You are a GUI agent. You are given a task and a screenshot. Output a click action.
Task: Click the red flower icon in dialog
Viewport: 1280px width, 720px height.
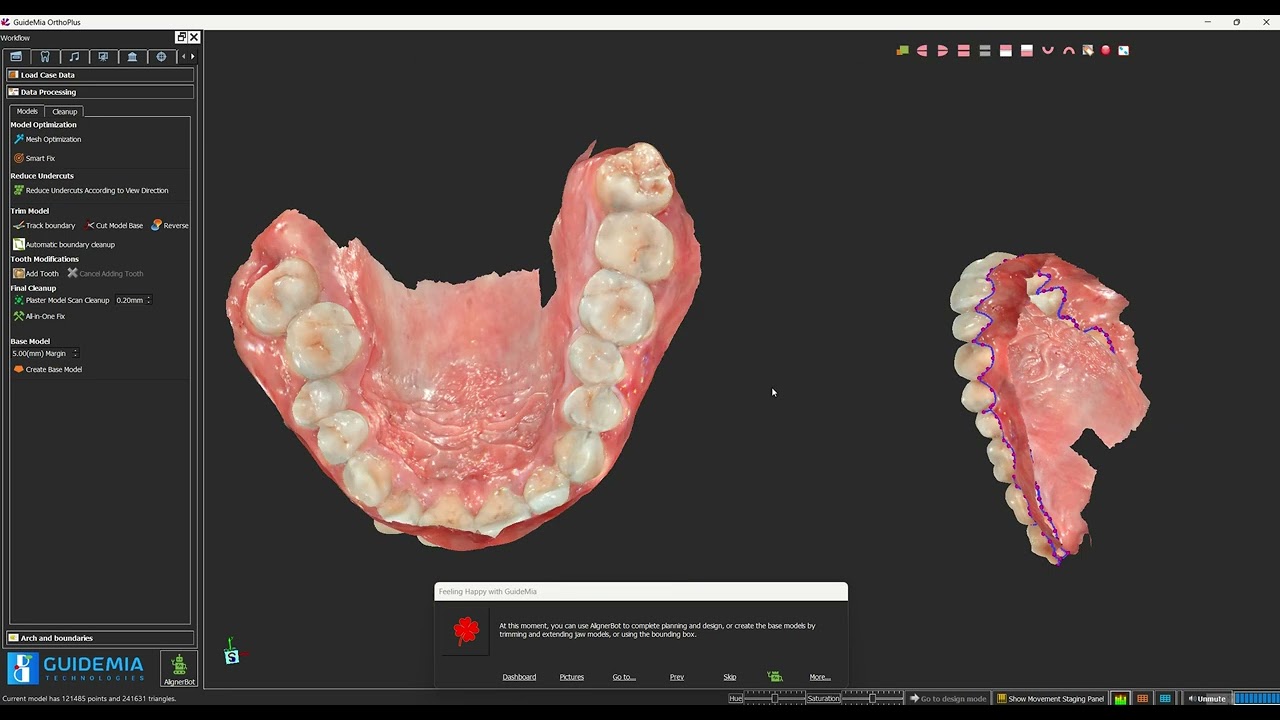point(466,630)
